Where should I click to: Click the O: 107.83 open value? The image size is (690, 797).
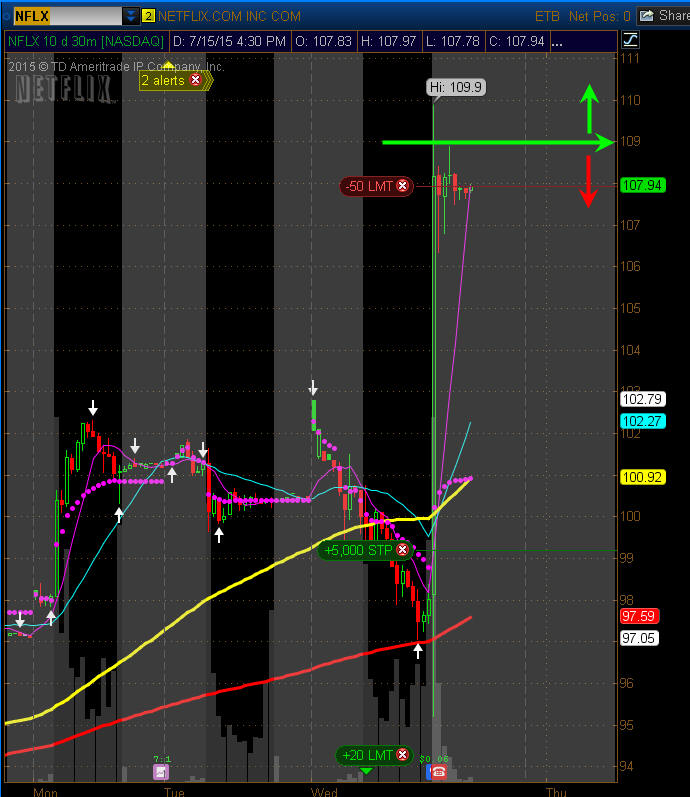(x=323, y=41)
